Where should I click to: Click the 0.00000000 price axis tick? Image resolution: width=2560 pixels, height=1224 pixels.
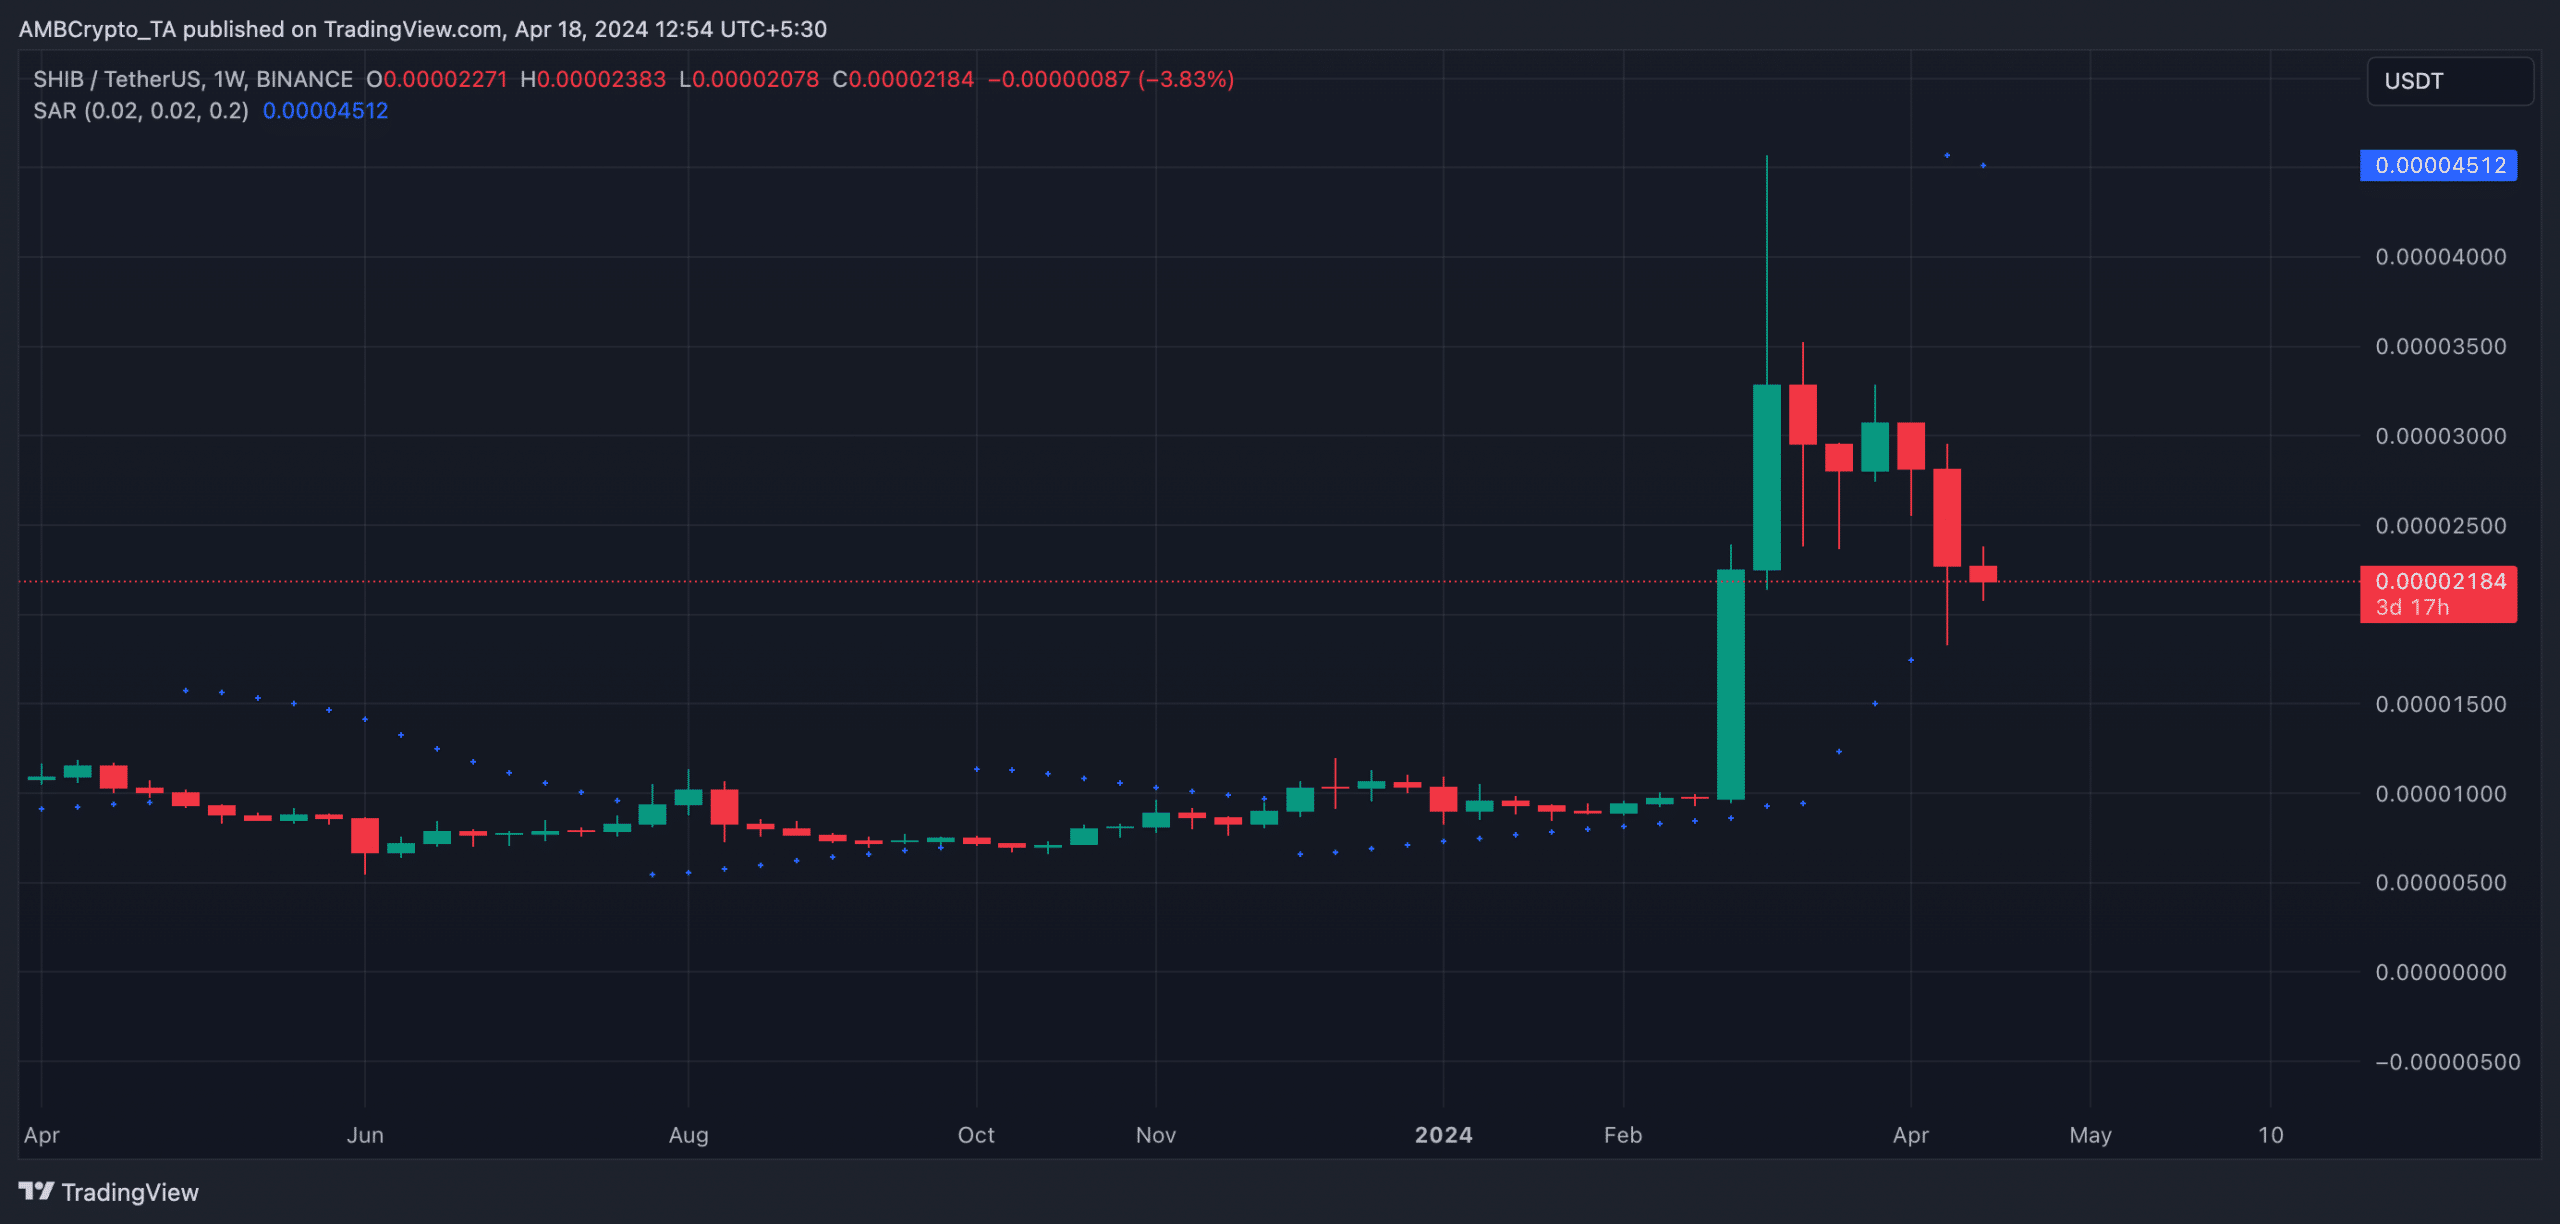[2441, 972]
